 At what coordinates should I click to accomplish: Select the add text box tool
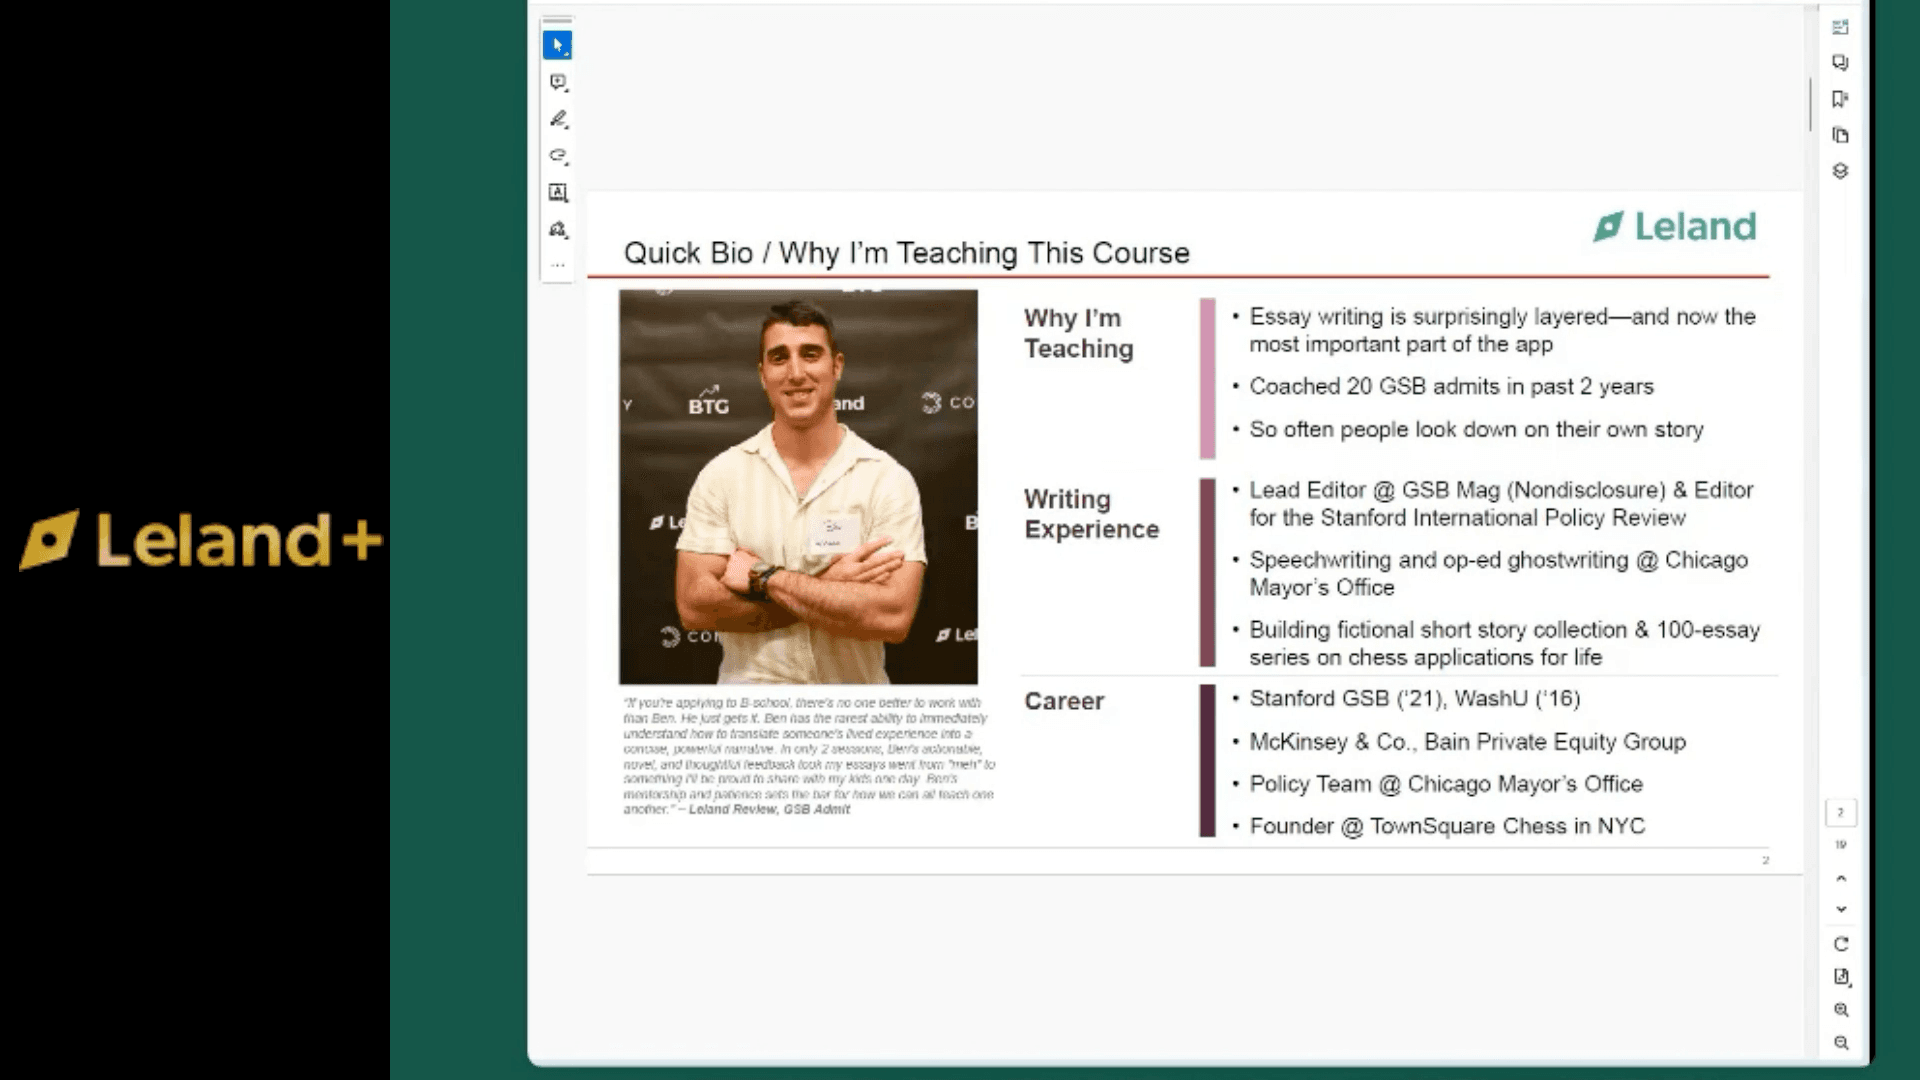pyautogui.click(x=558, y=192)
